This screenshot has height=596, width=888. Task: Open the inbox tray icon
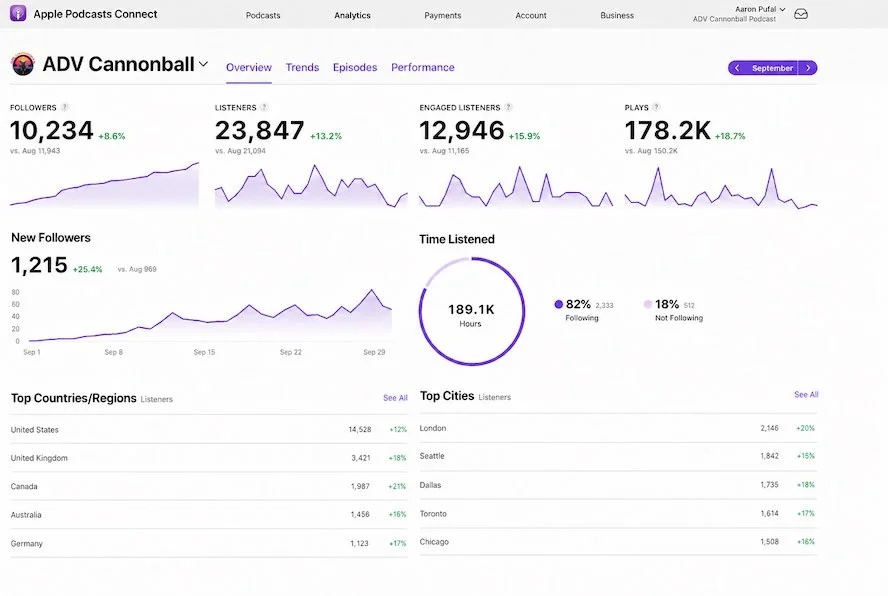coord(801,14)
